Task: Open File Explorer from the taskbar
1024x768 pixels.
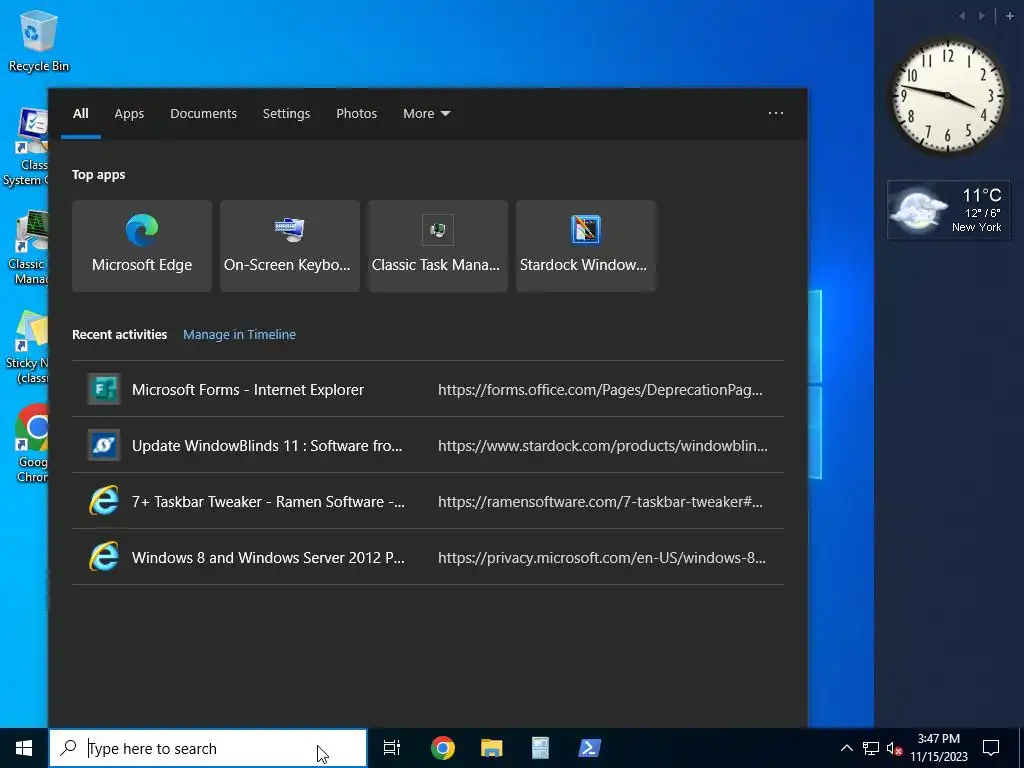Action: (492, 748)
